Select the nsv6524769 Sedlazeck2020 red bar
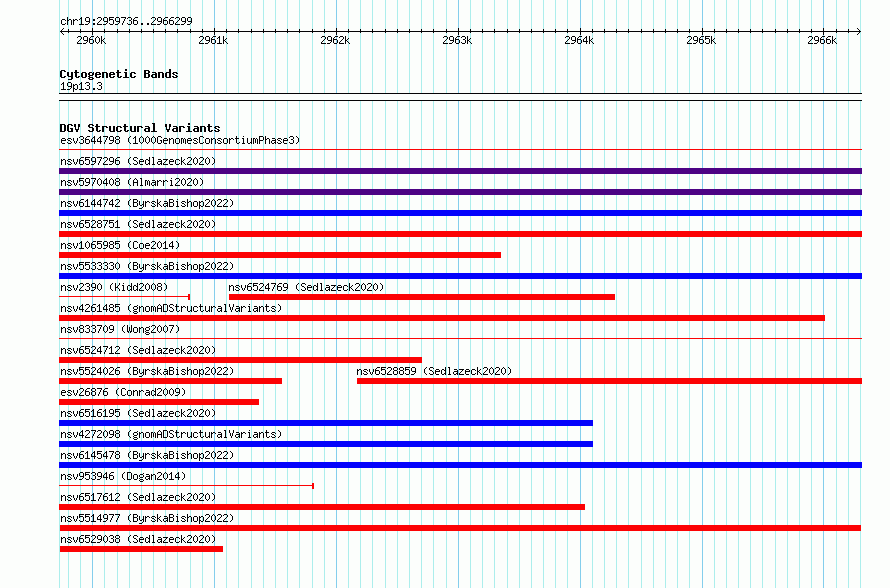Viewport: 890px width, 588px height. coord(422,297)
